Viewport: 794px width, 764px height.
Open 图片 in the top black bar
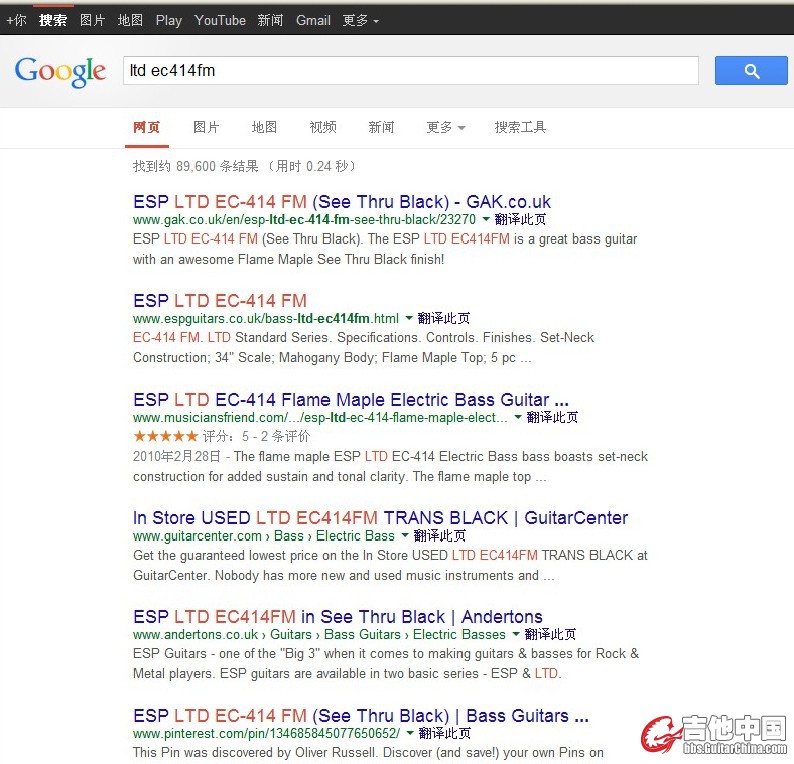92,20
